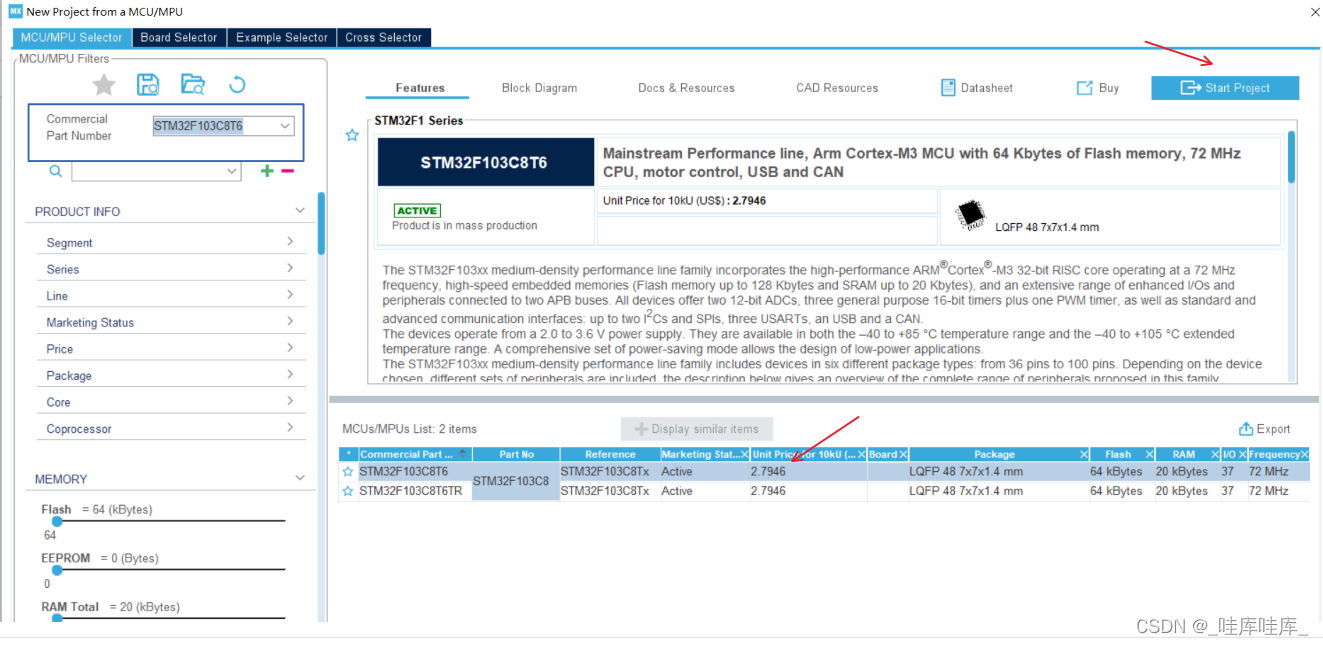
Task: Click the Start Project button
Action: coord(1225,88)
